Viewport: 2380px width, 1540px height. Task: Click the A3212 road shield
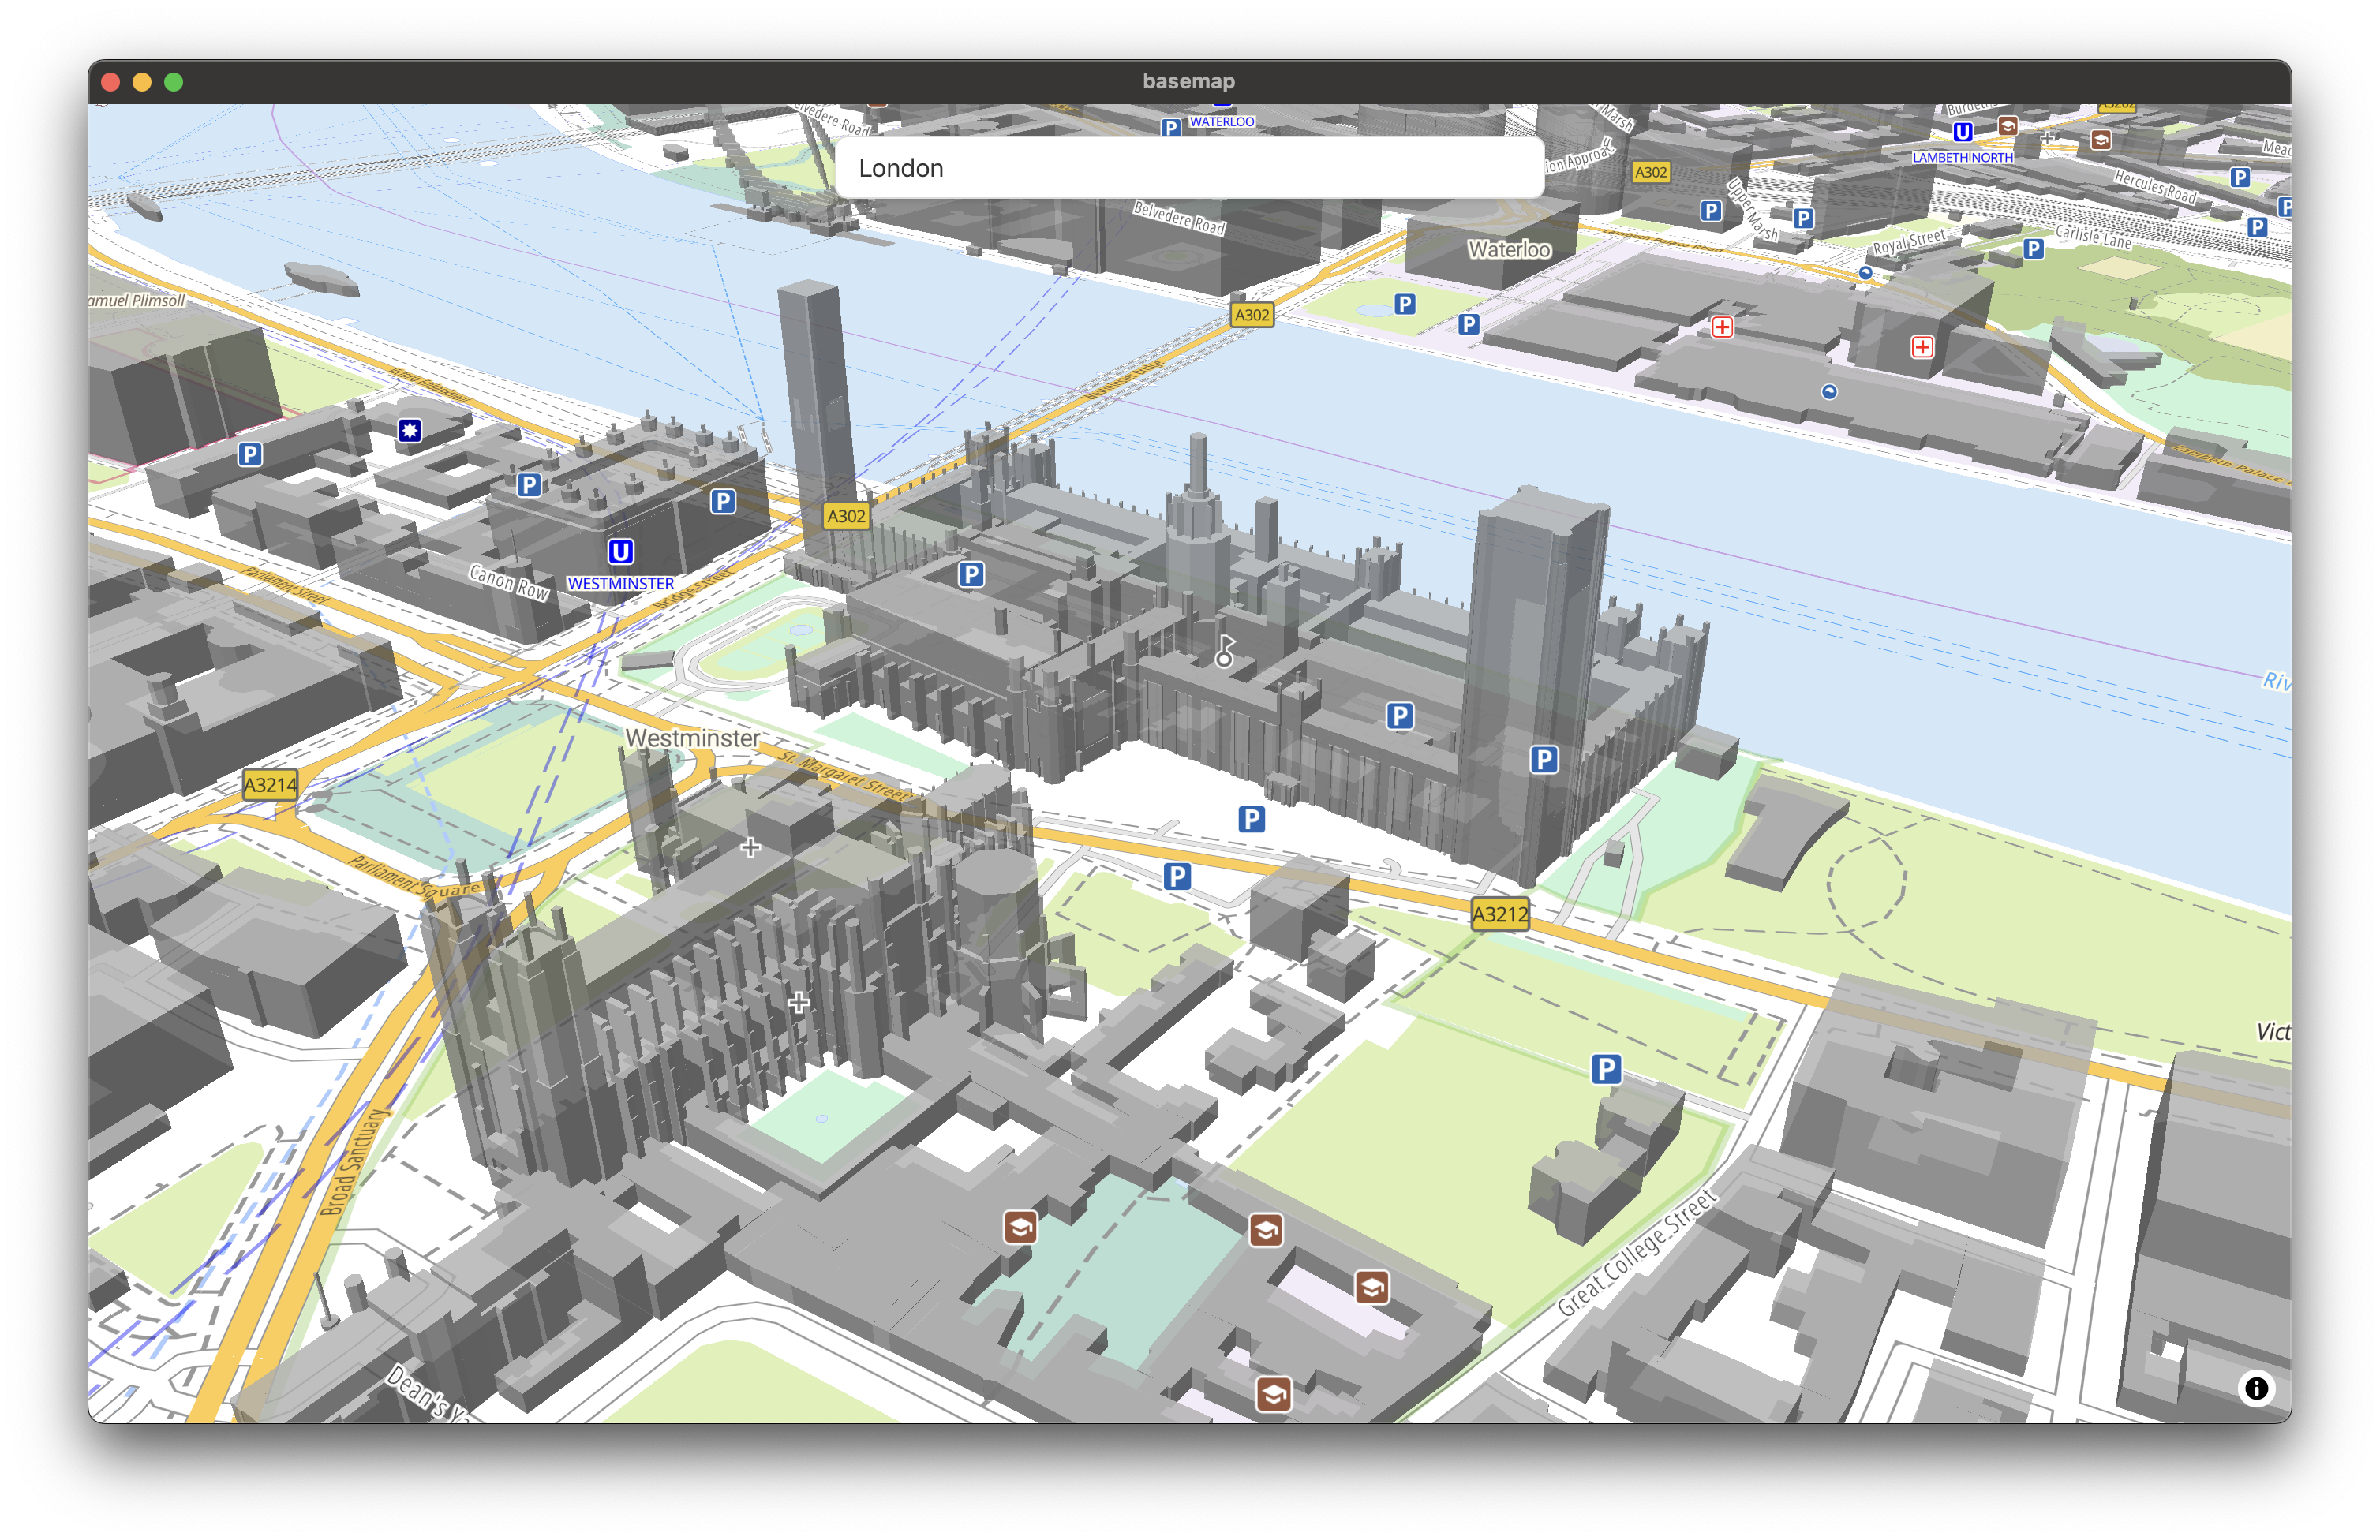point(1500,914)
